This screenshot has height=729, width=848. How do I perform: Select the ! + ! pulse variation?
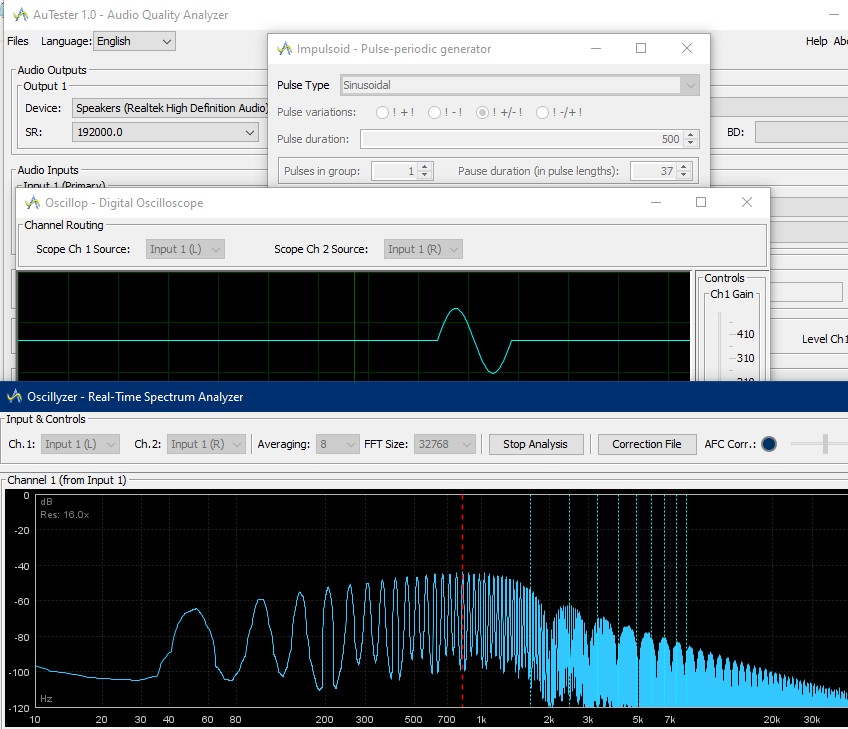[x=382, y=112]
